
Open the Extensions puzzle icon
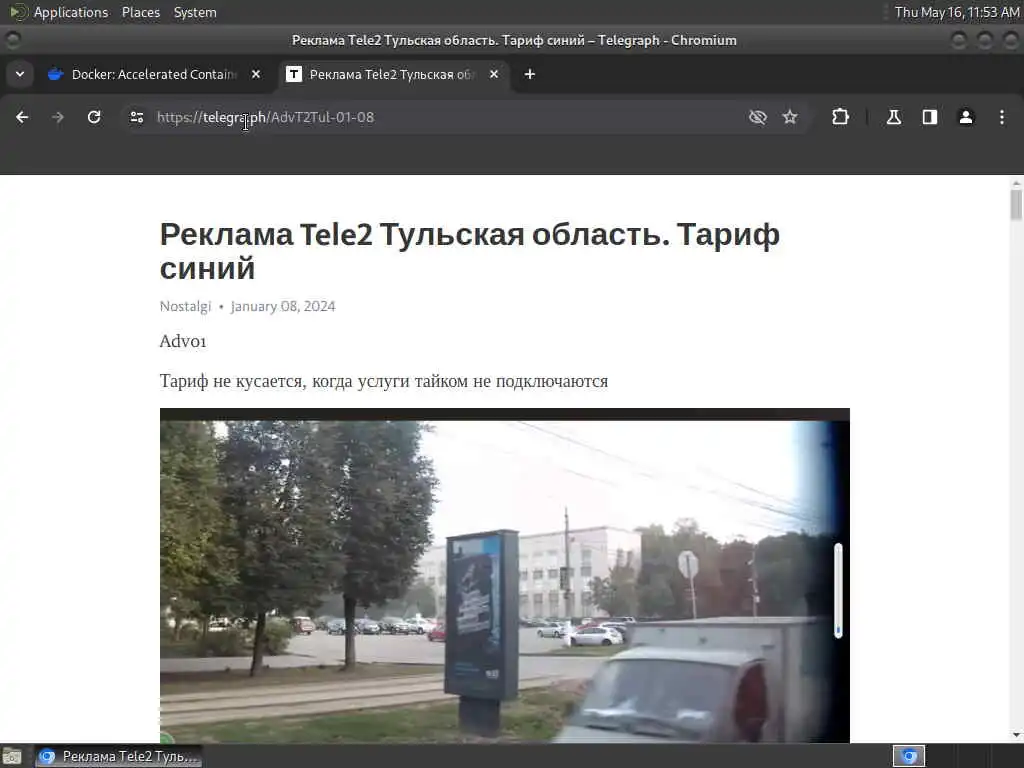click(840, 117)
